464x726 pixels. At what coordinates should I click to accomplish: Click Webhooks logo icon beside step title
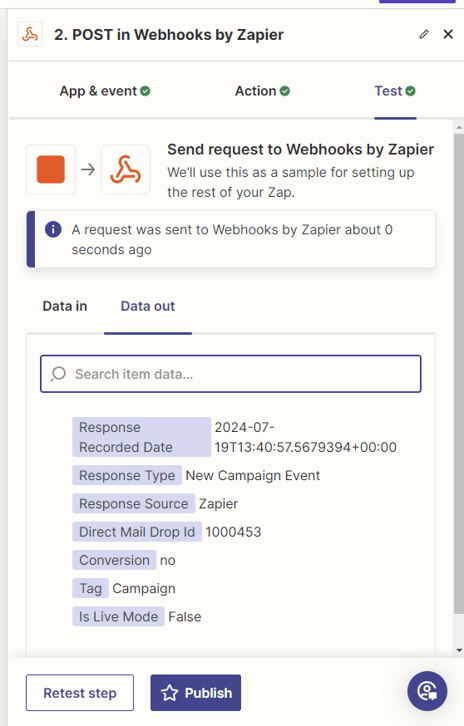point(30,34)
